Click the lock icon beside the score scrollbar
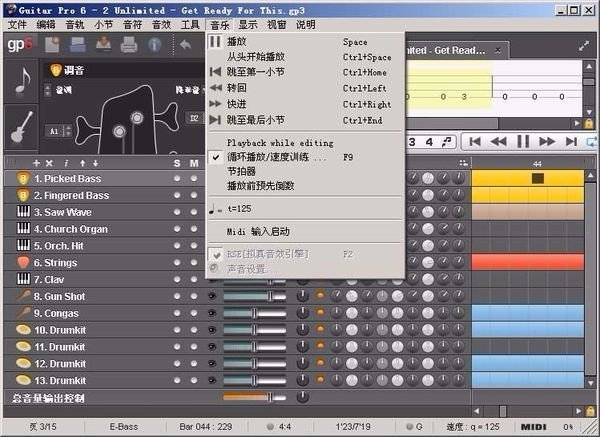This screenshot has height=437, width=600. (x=589, y=124)
